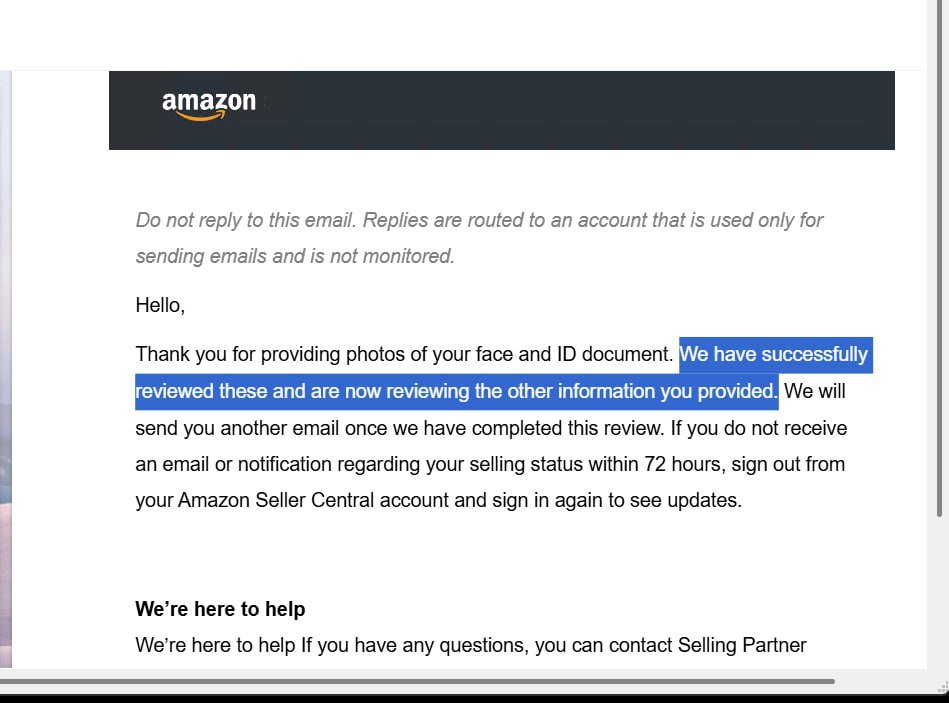Click the "sign out from" text
This screenshot has width=949, height=703.
coord(788,464)
